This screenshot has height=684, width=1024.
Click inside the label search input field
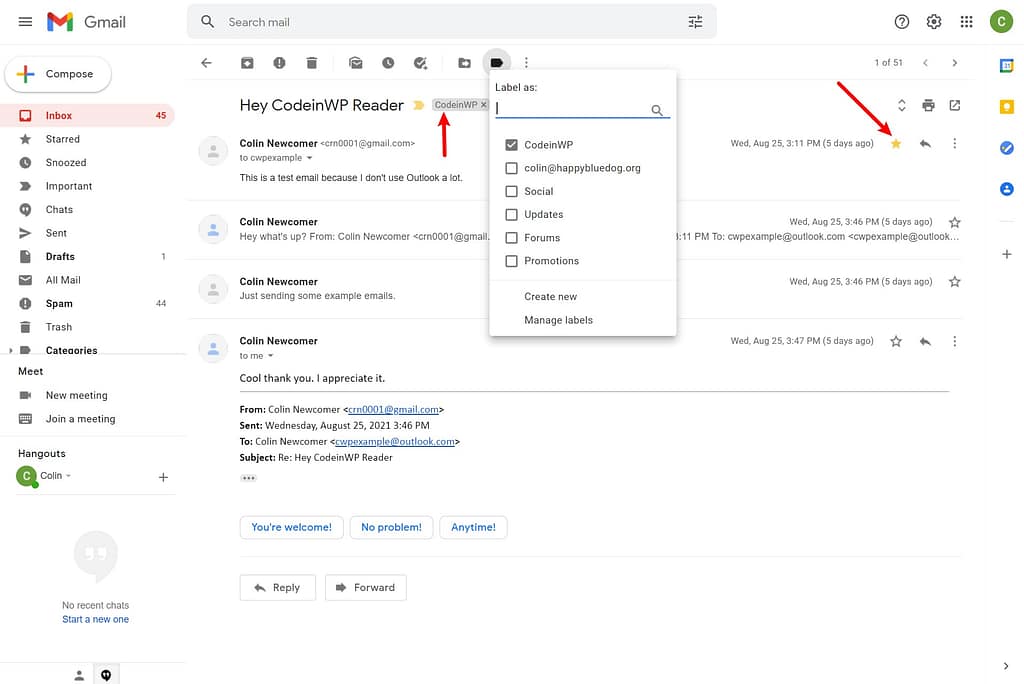coord(570,108)
